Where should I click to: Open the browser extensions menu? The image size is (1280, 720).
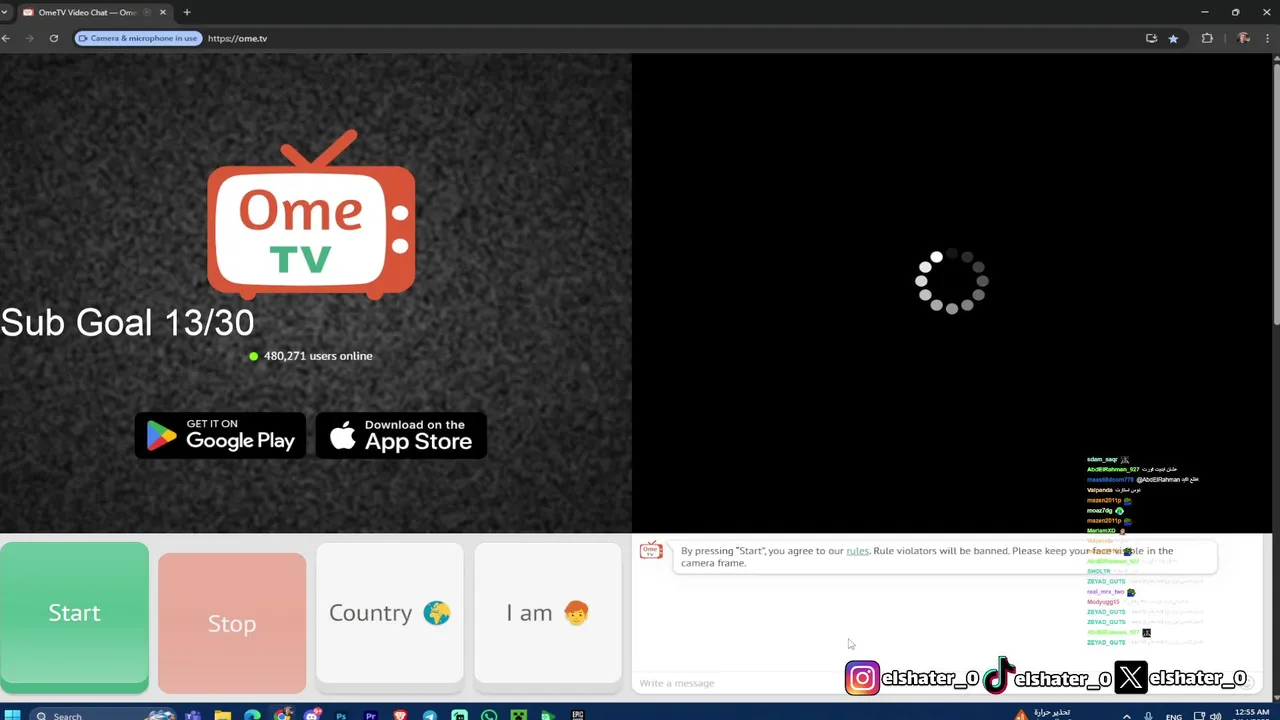tap(1207, 38)
